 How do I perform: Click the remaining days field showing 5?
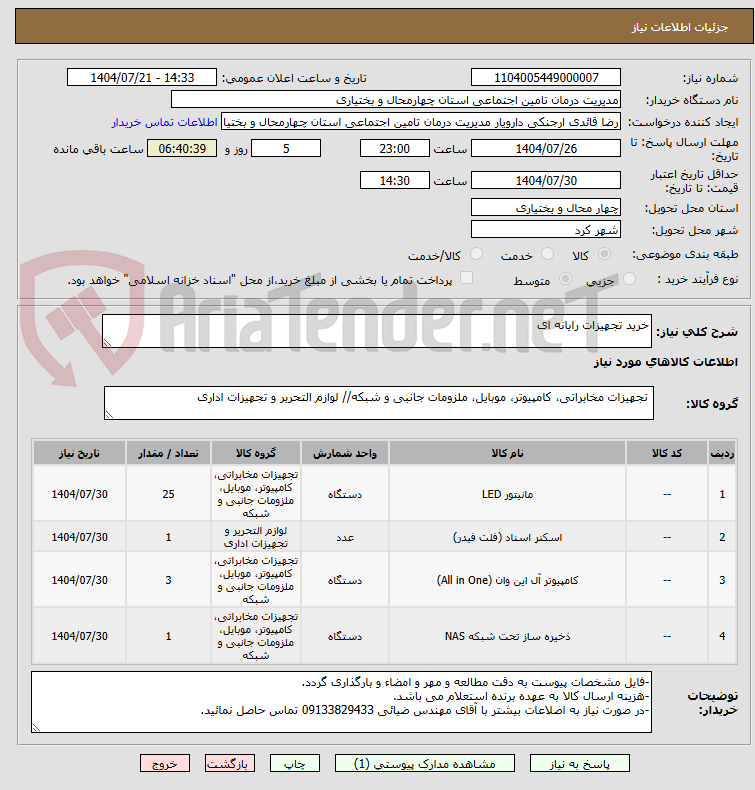[x=286, y=149]
